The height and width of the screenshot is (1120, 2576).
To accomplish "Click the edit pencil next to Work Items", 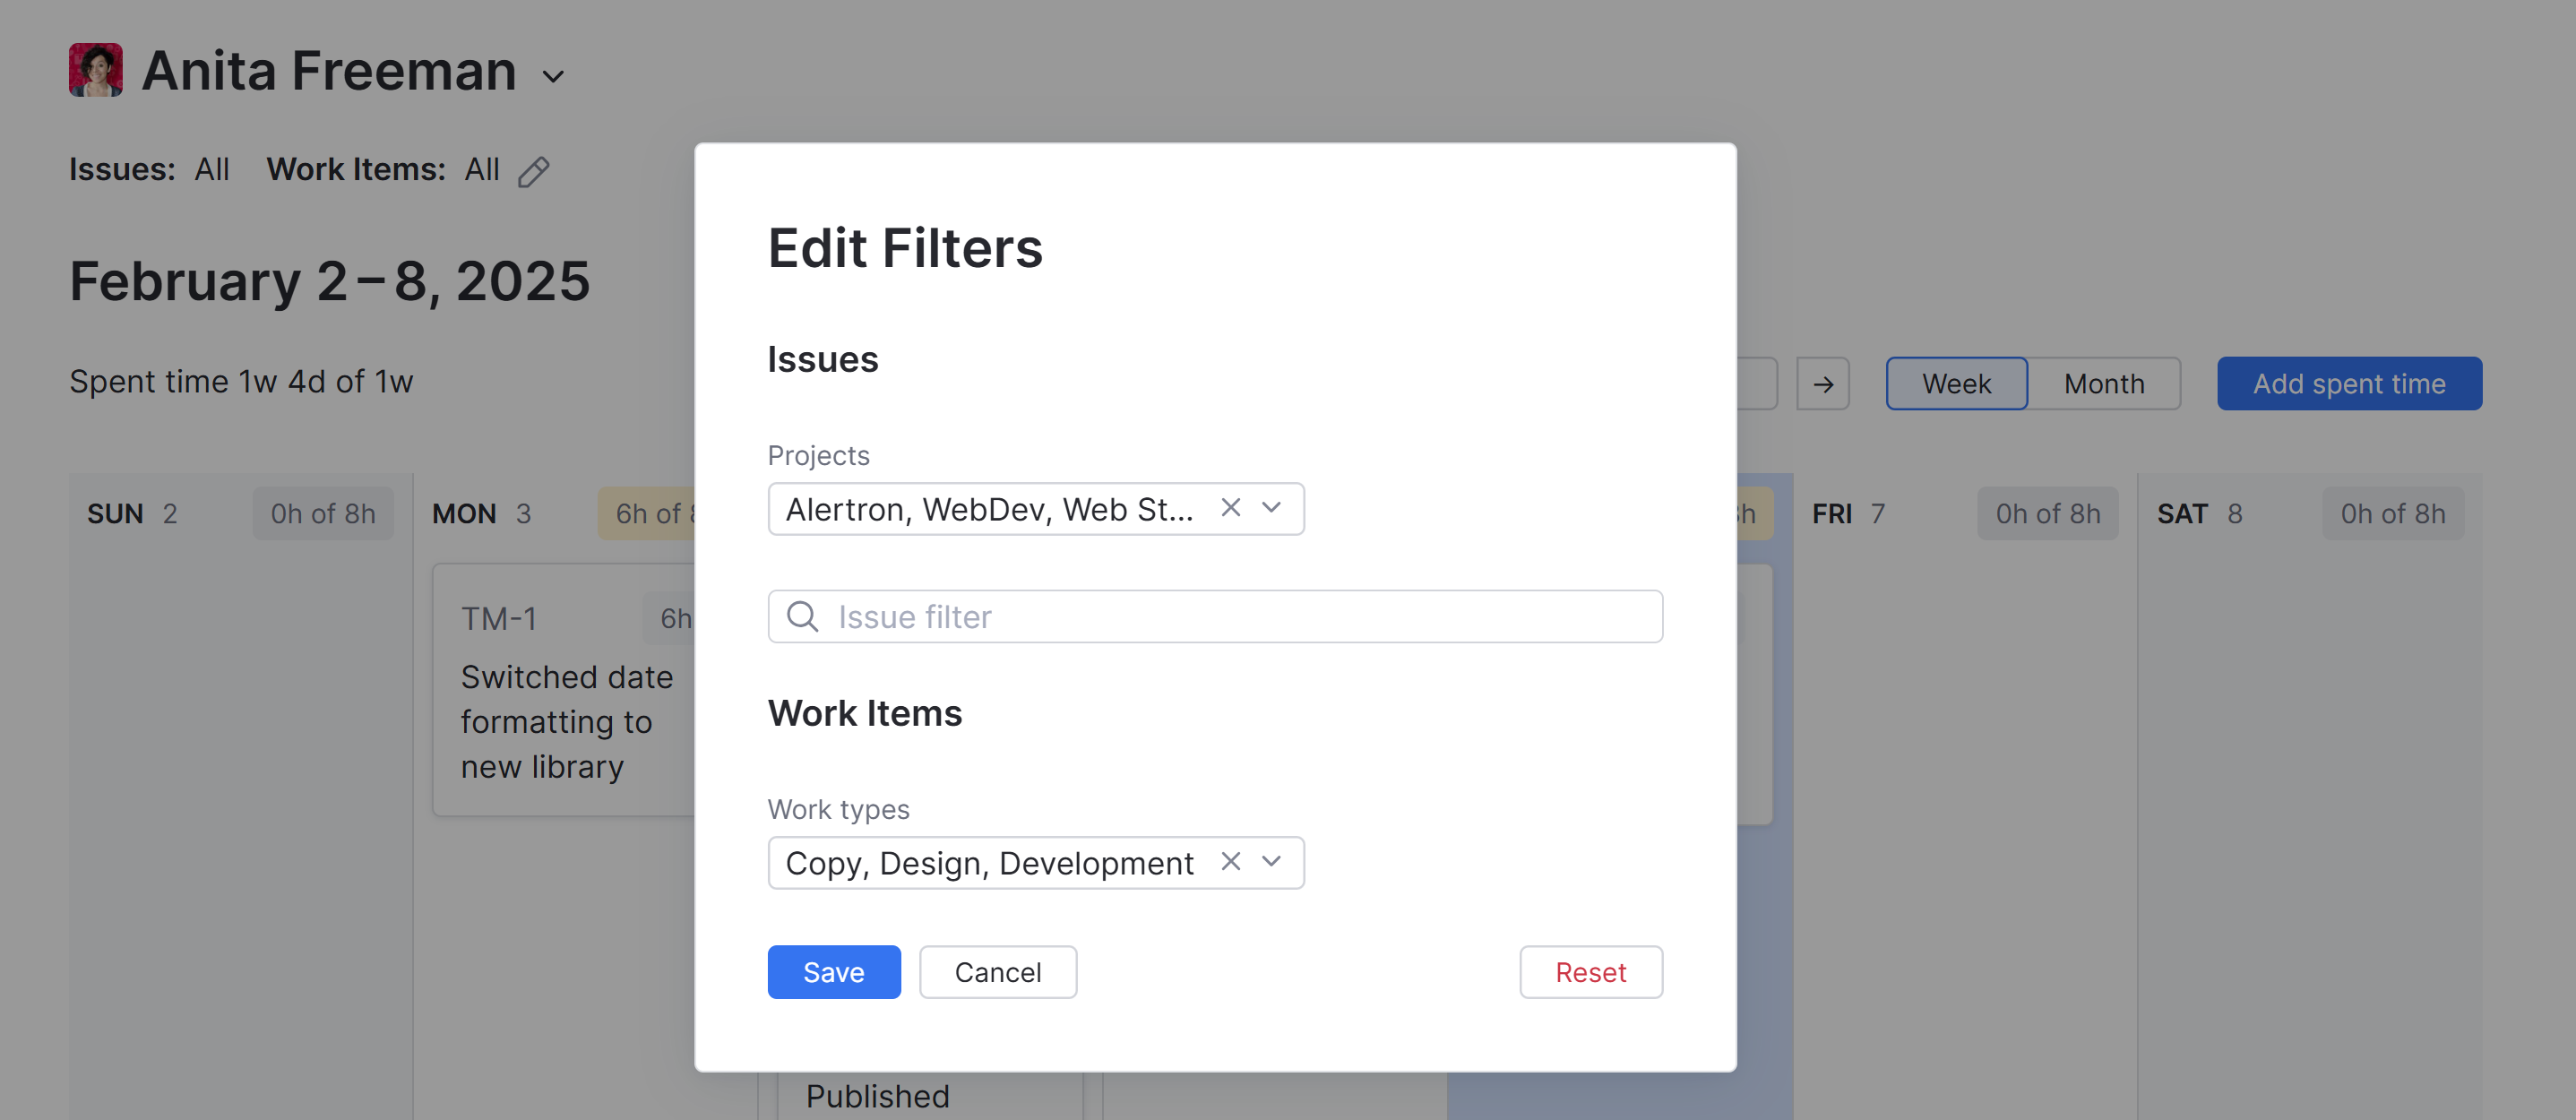I will point(535,171).
